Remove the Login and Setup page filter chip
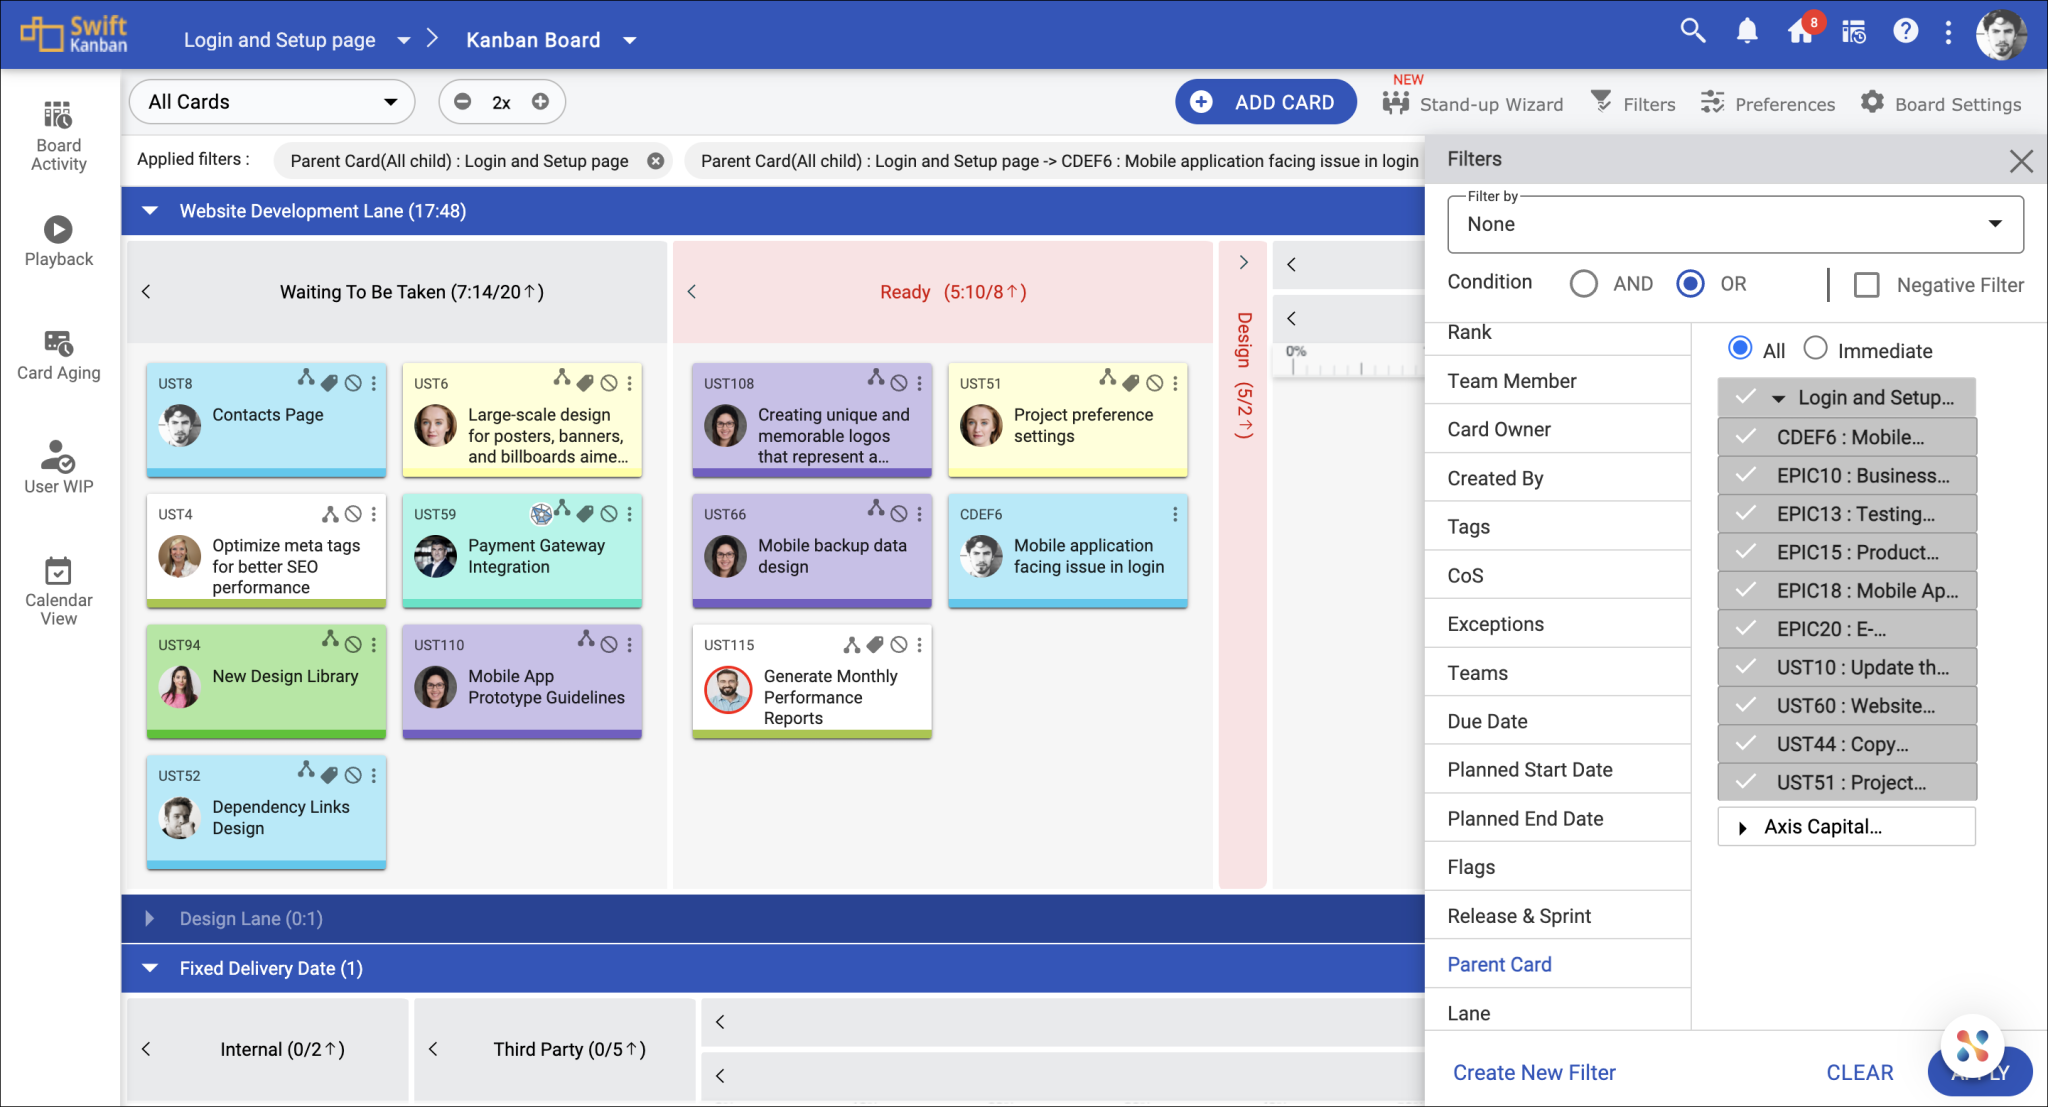Viewport: 2048px width, 1107px height. coord(656,160)
